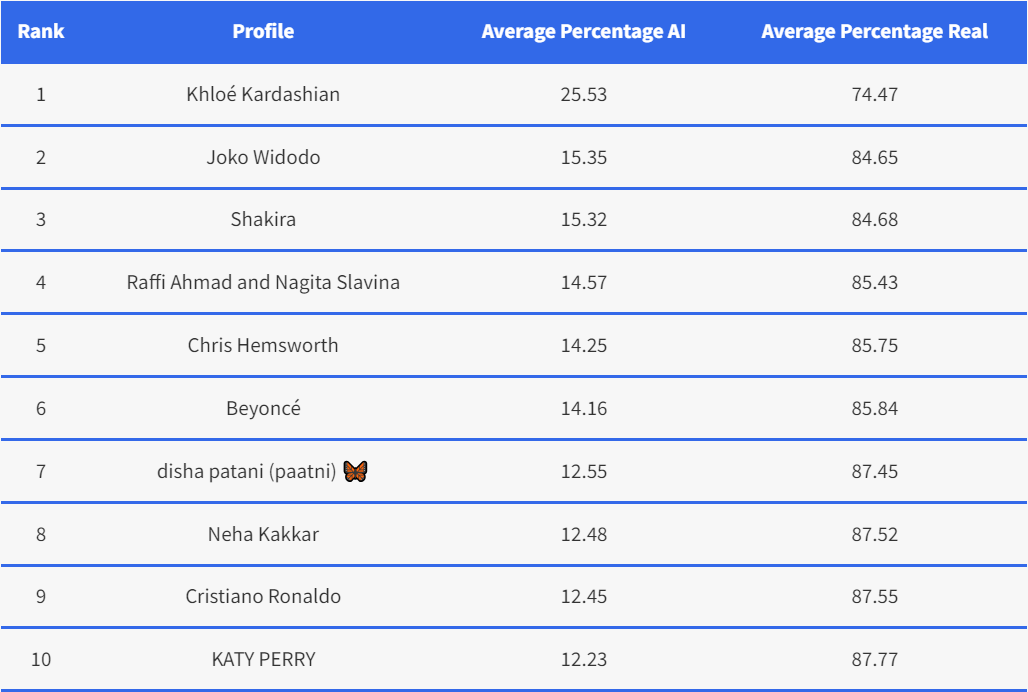Click the 25.53 AI percentage cell
This screenshot has height=692, width=1028.
pos(584,94)
